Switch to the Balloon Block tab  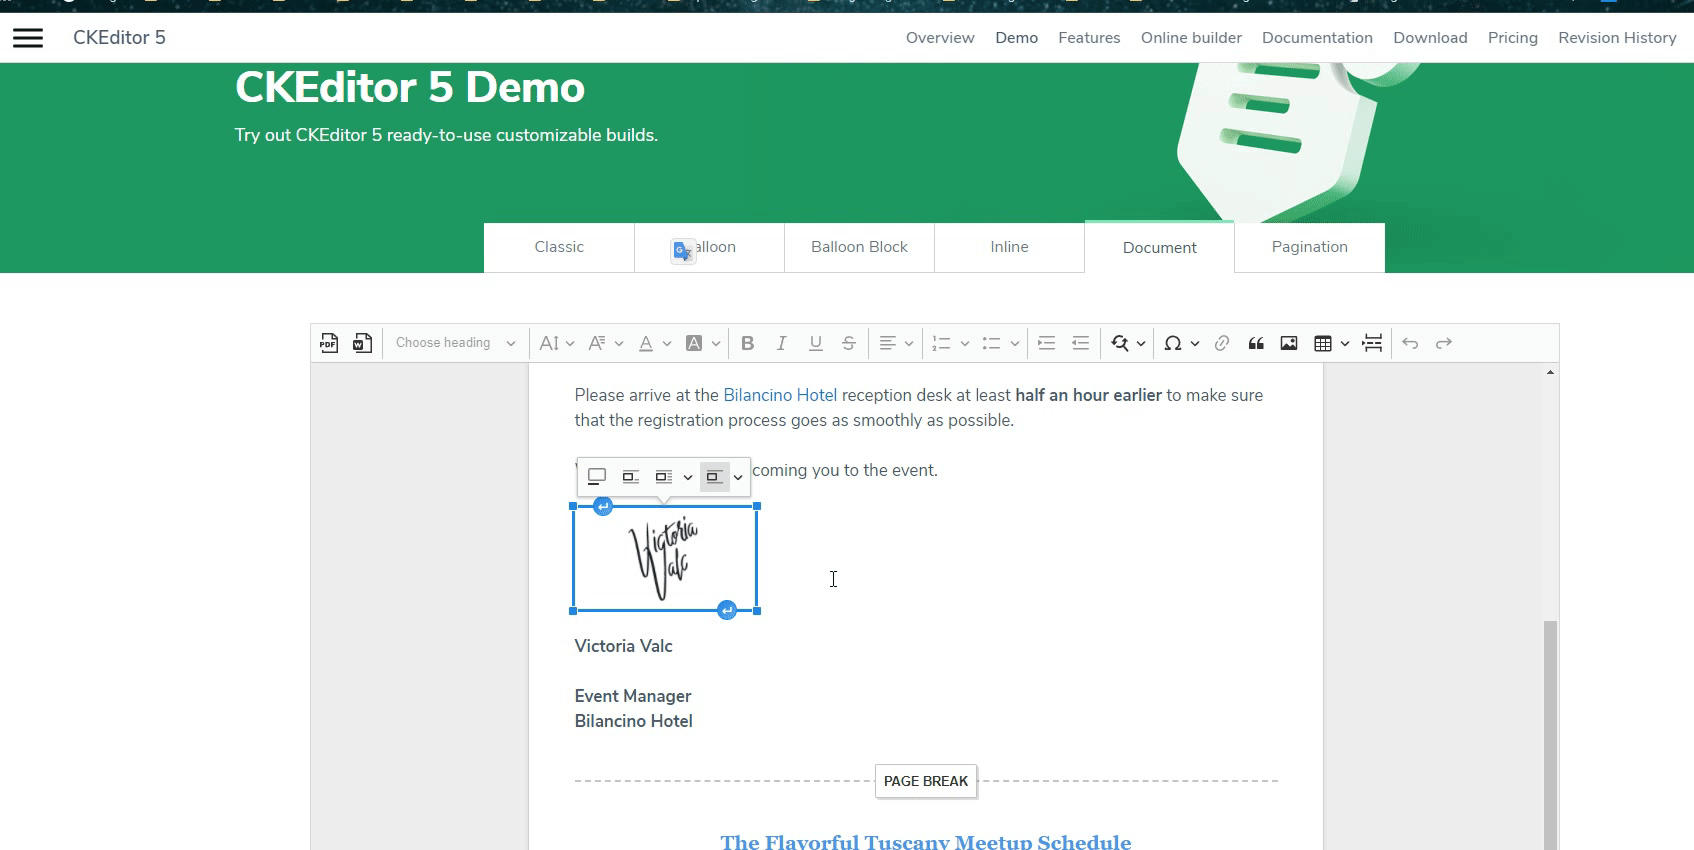pyautogui.click(x=859, y=247)
